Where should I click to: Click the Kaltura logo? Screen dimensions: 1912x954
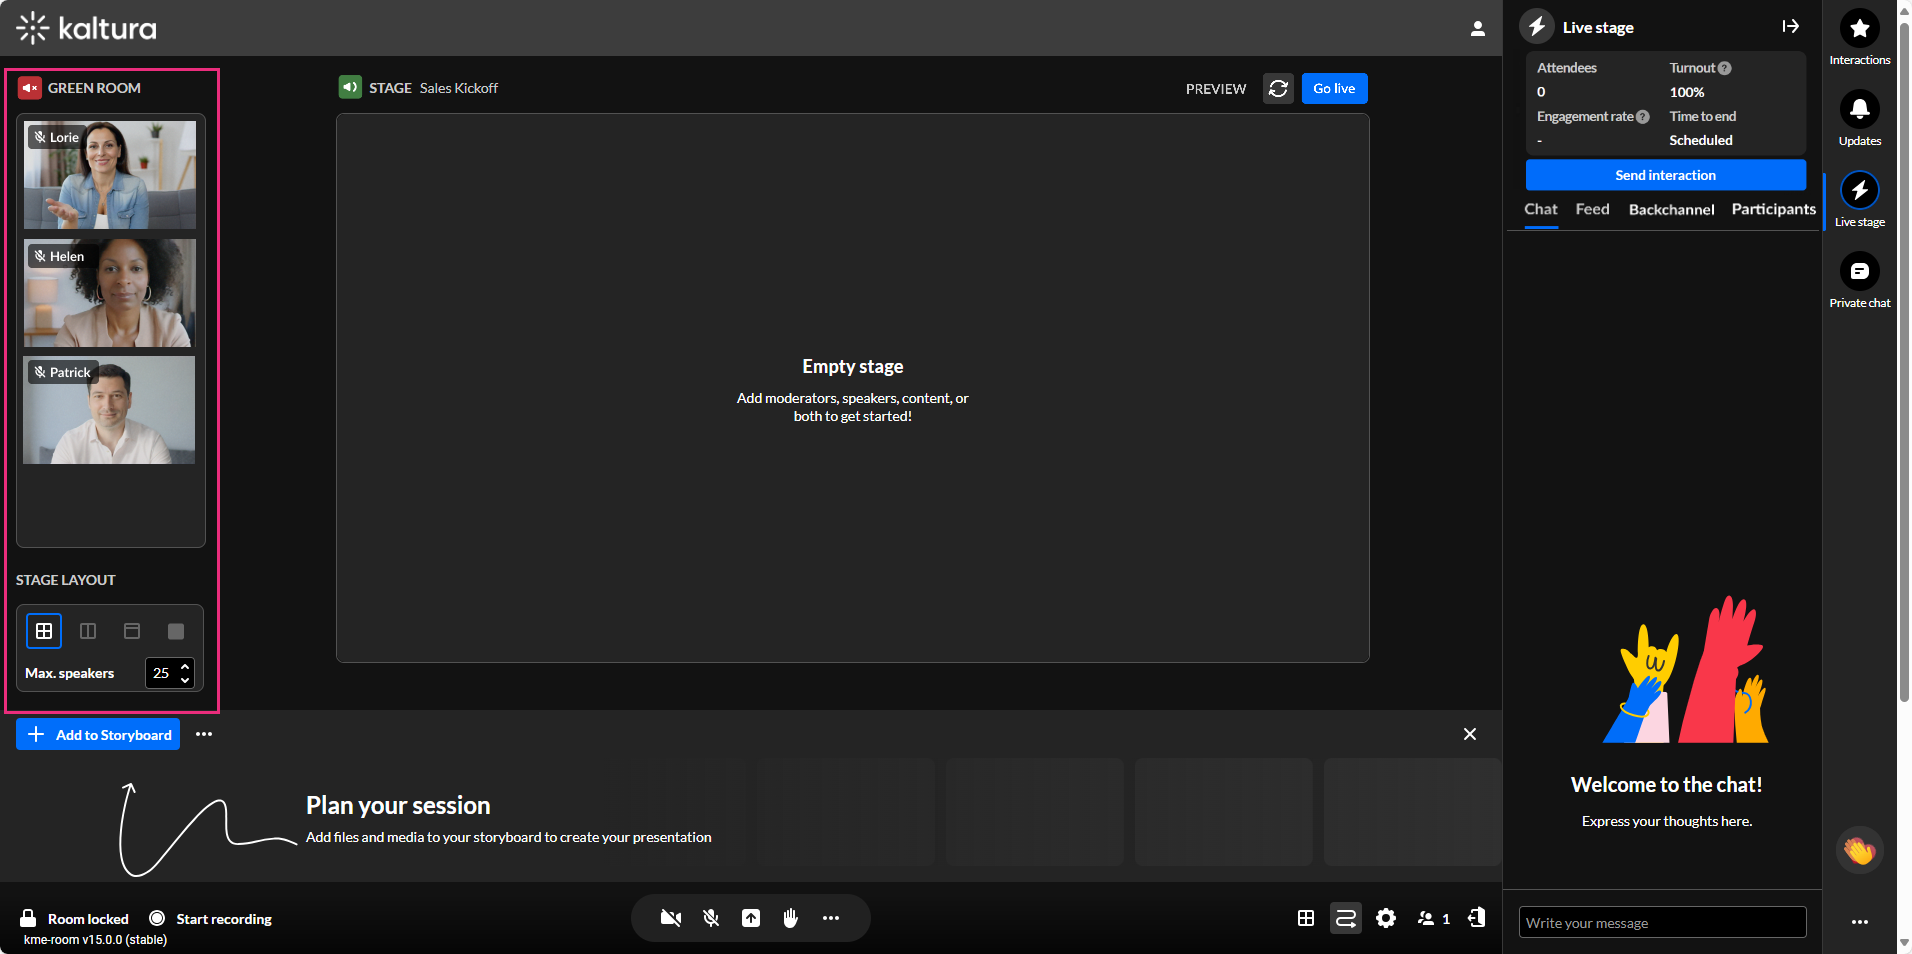click(87, 28)
